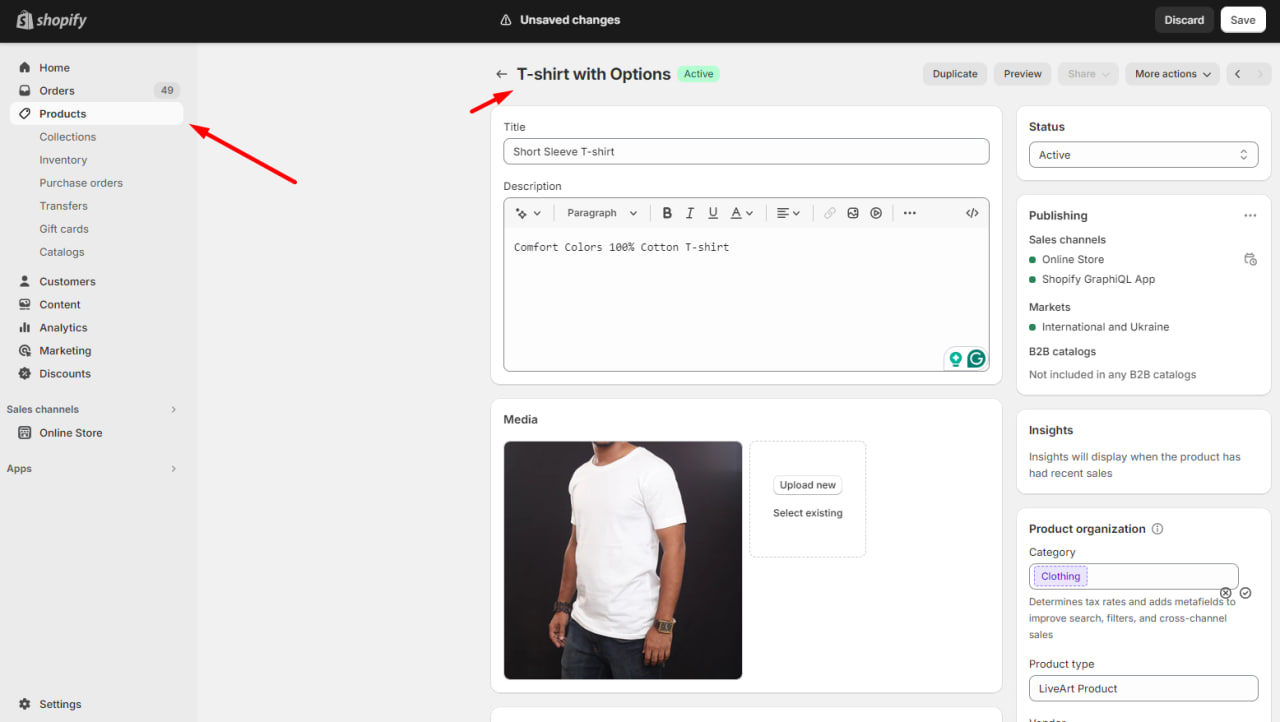Viewport: 1280px width, 722px height.
Task: Open more formatting options ellipsis in editor
Action: 909,213
